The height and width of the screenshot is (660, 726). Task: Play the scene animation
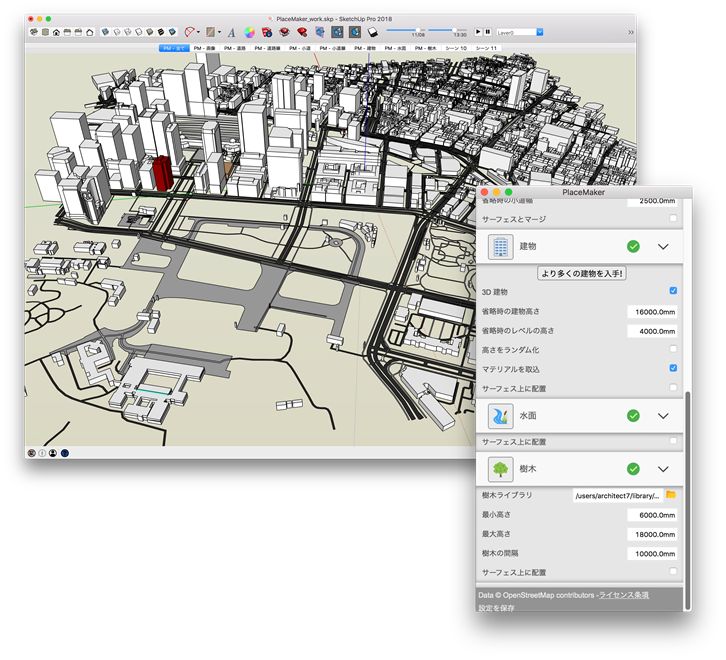478,31
